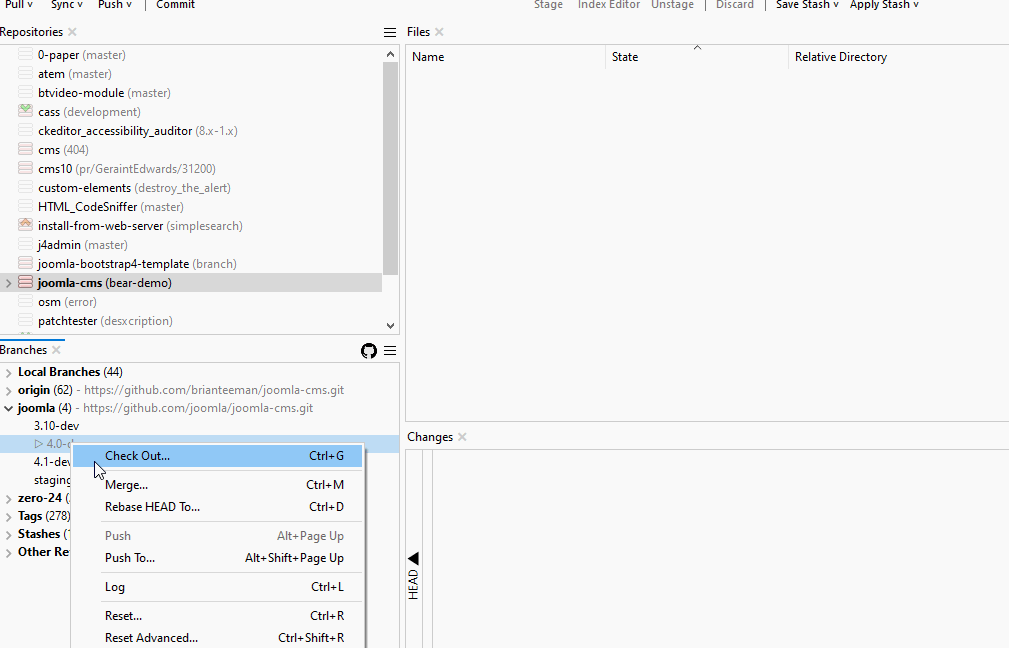Click the Commit toolbar button
1009x648 pixels.
pos(175,5)
